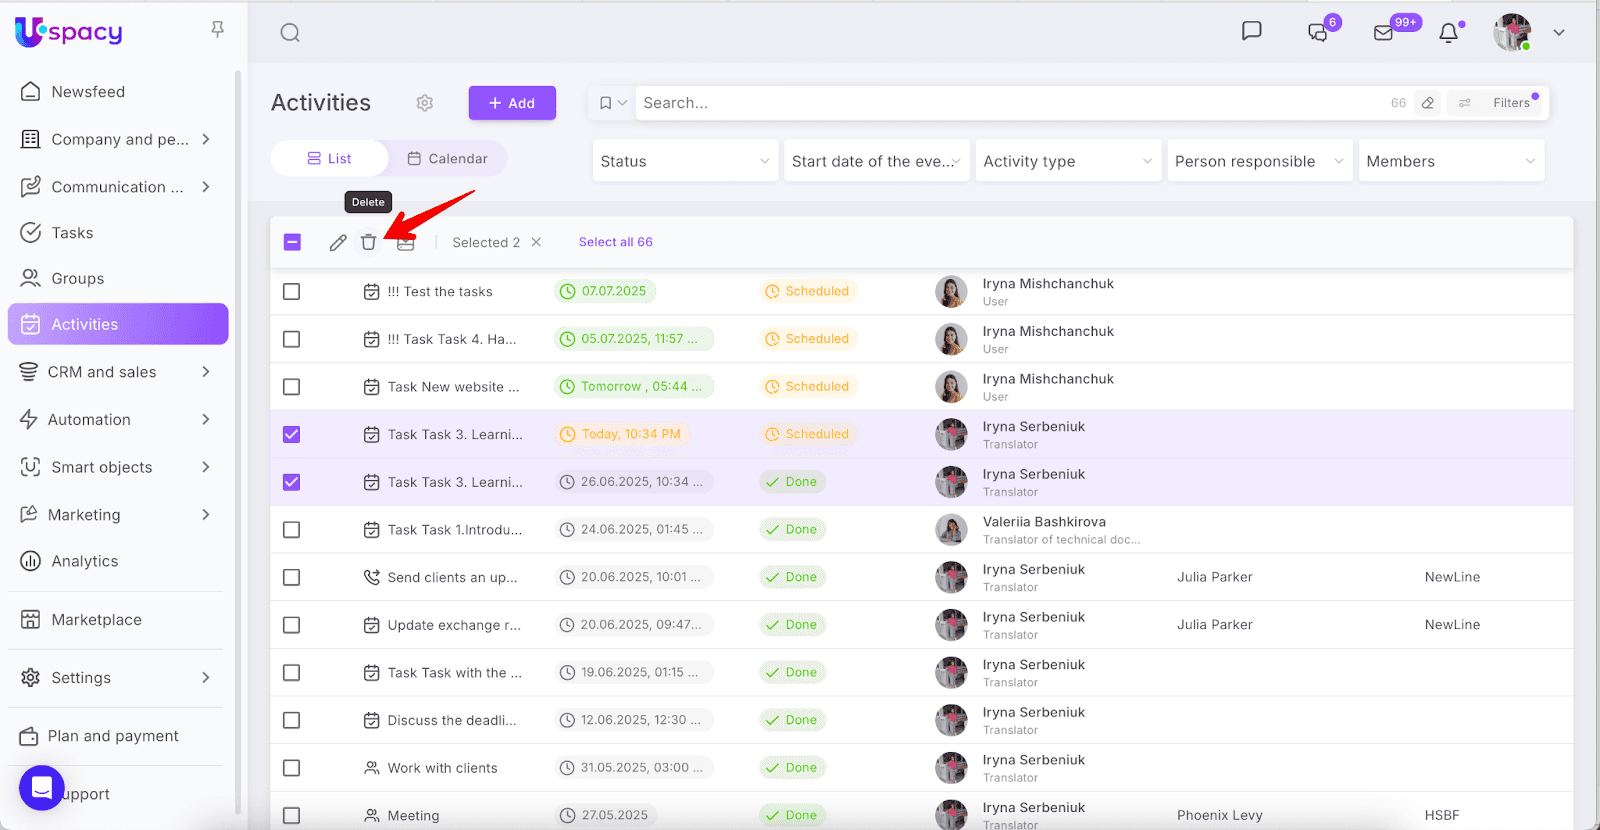
Task: Click the 'Select all 66' link
Action: tap(615, 242)
